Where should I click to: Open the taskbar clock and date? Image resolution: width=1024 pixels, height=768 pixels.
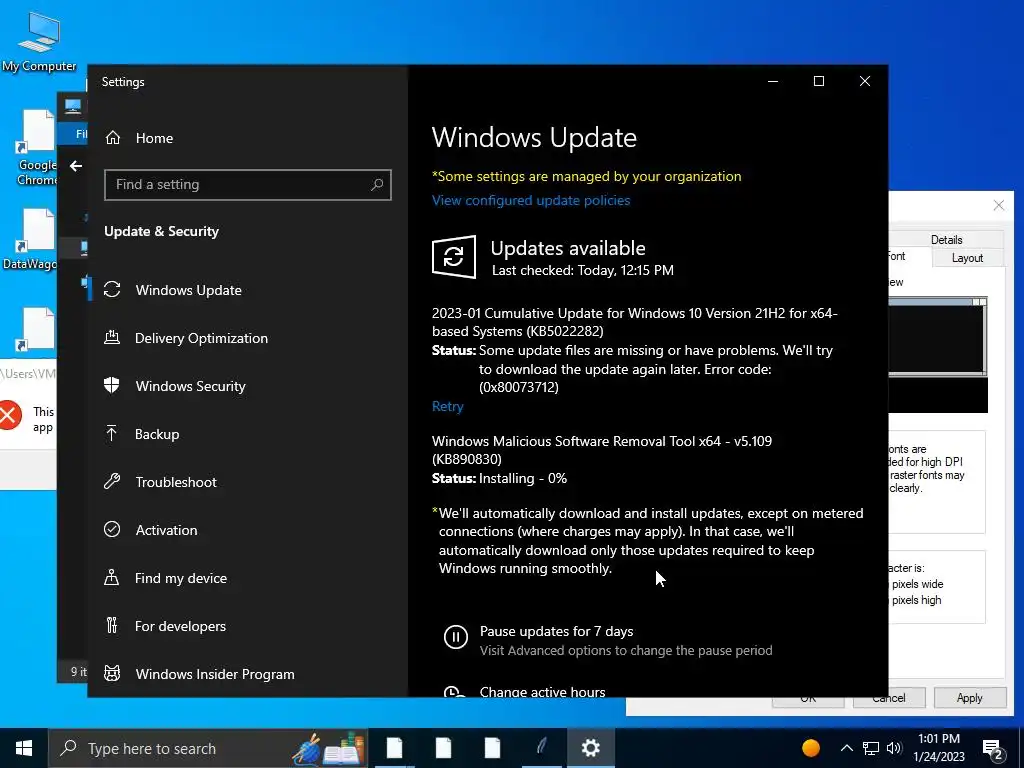tap(939, 748)
